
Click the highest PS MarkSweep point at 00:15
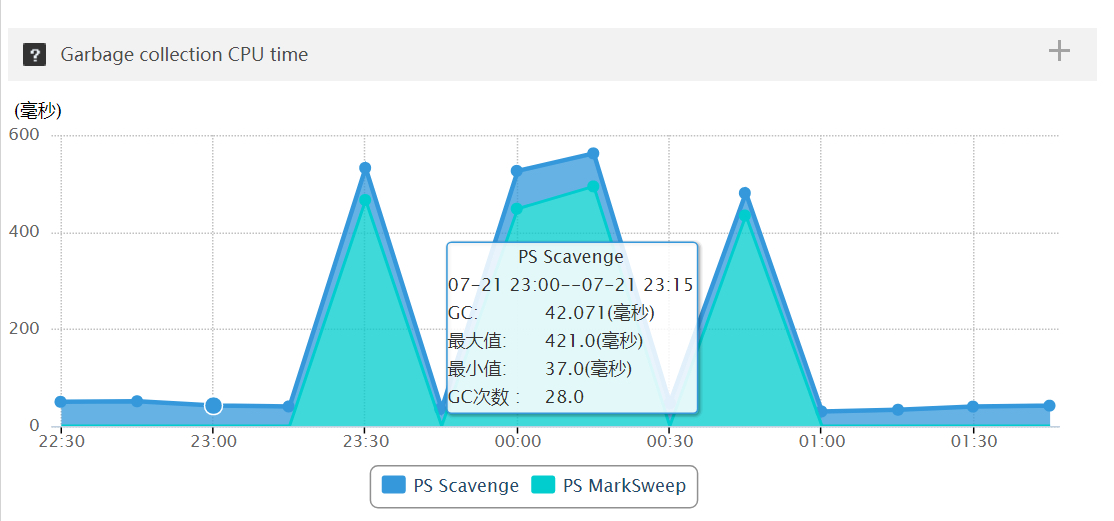tap(593, 186)
